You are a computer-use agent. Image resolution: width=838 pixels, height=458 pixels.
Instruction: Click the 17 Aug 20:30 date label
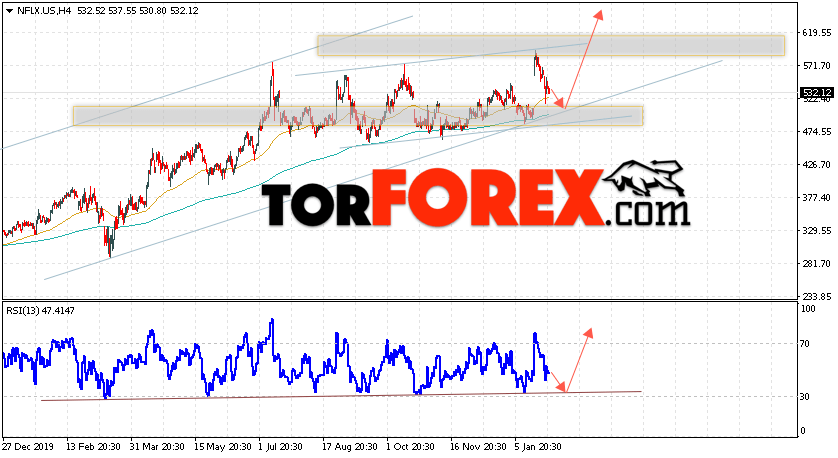click(x=350, y=447)
